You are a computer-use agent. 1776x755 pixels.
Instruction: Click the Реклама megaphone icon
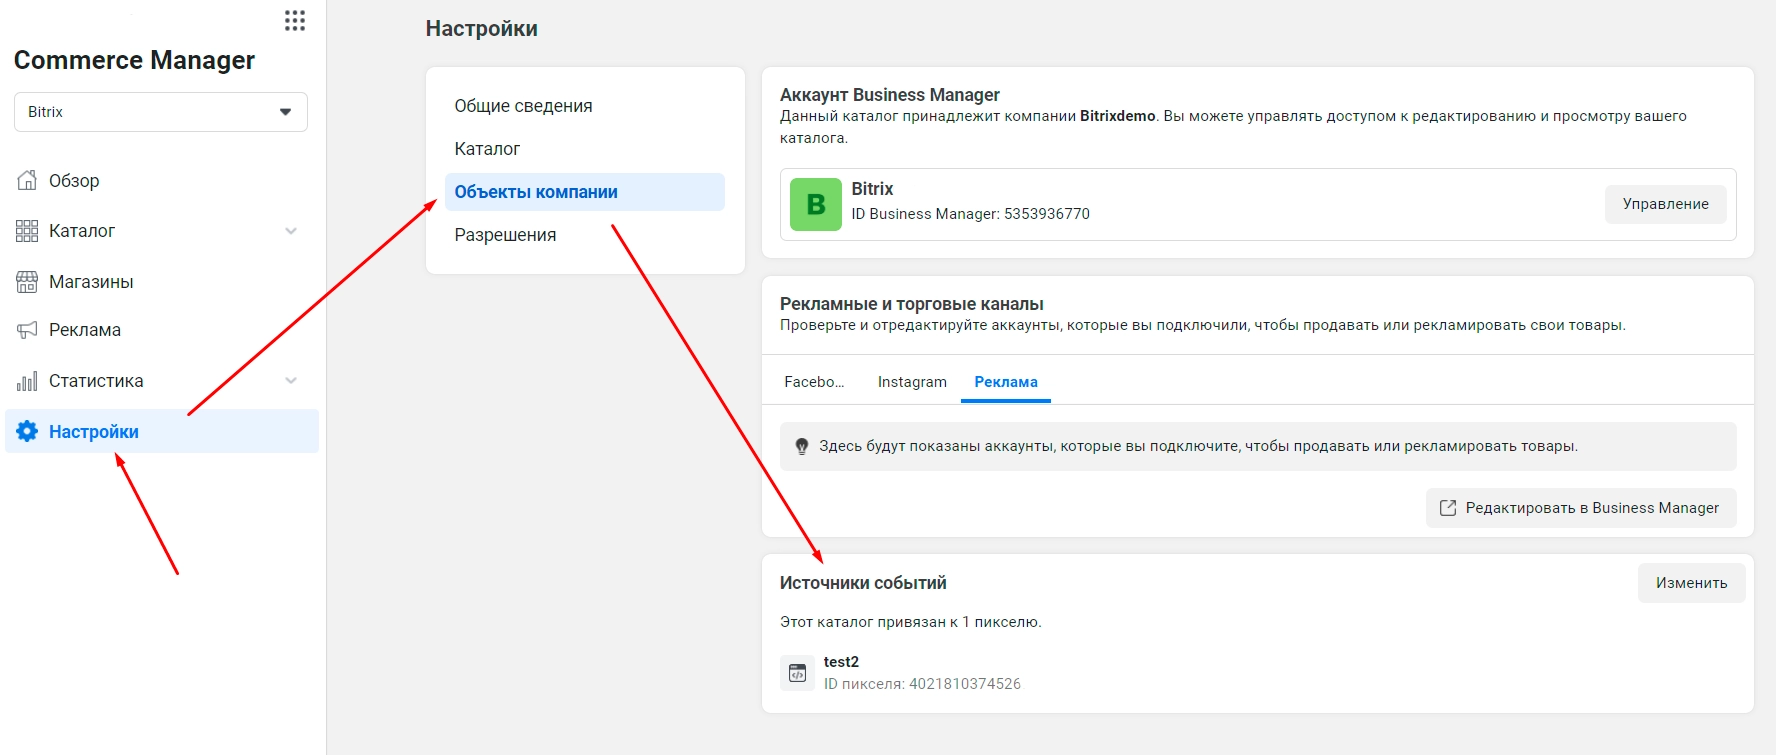27,330
